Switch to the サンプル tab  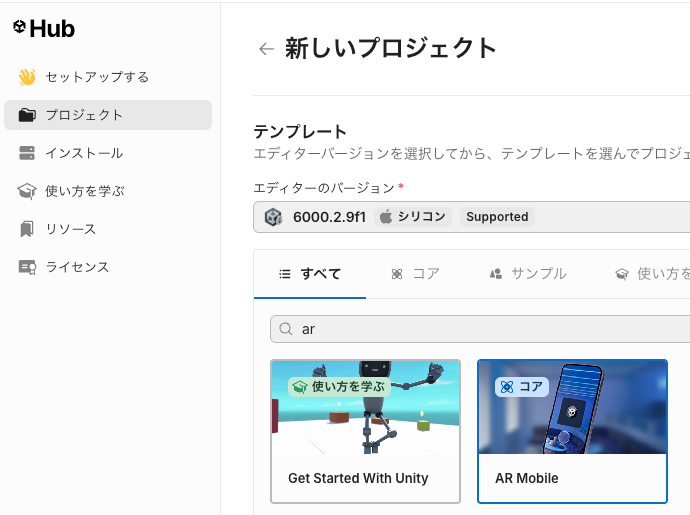click(x=529, y=274)
